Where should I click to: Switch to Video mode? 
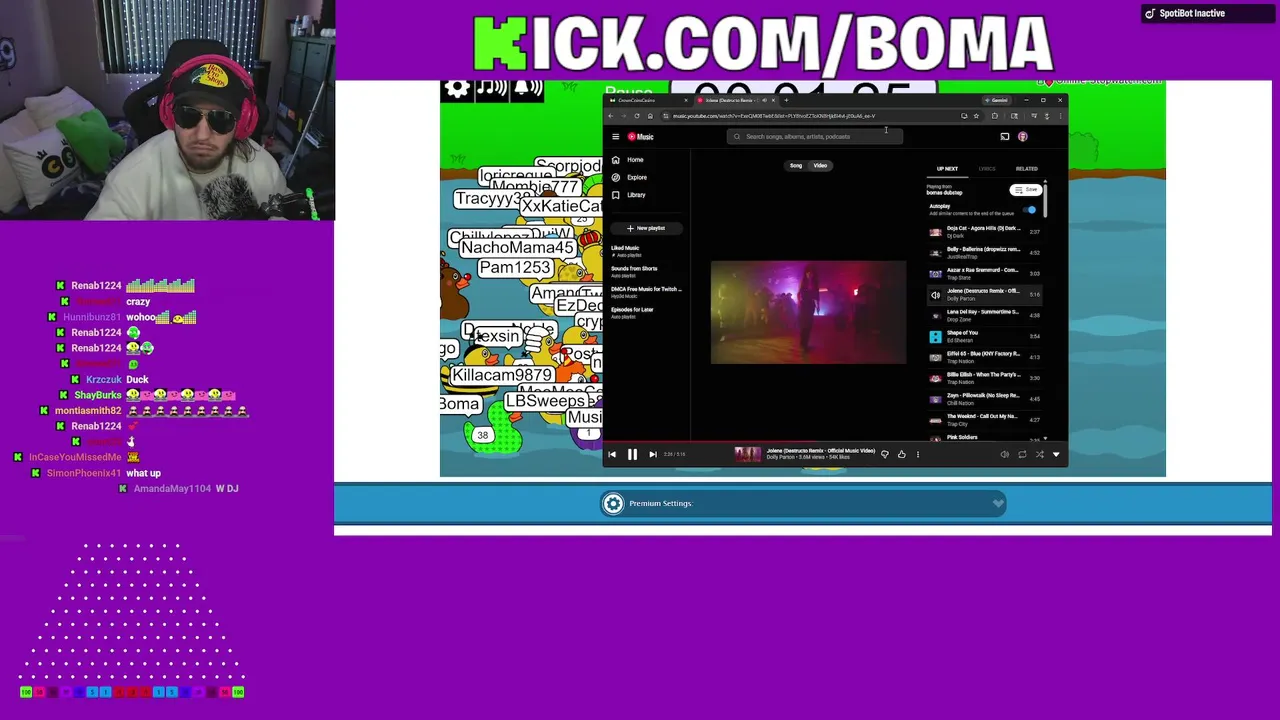pos(820,166)
